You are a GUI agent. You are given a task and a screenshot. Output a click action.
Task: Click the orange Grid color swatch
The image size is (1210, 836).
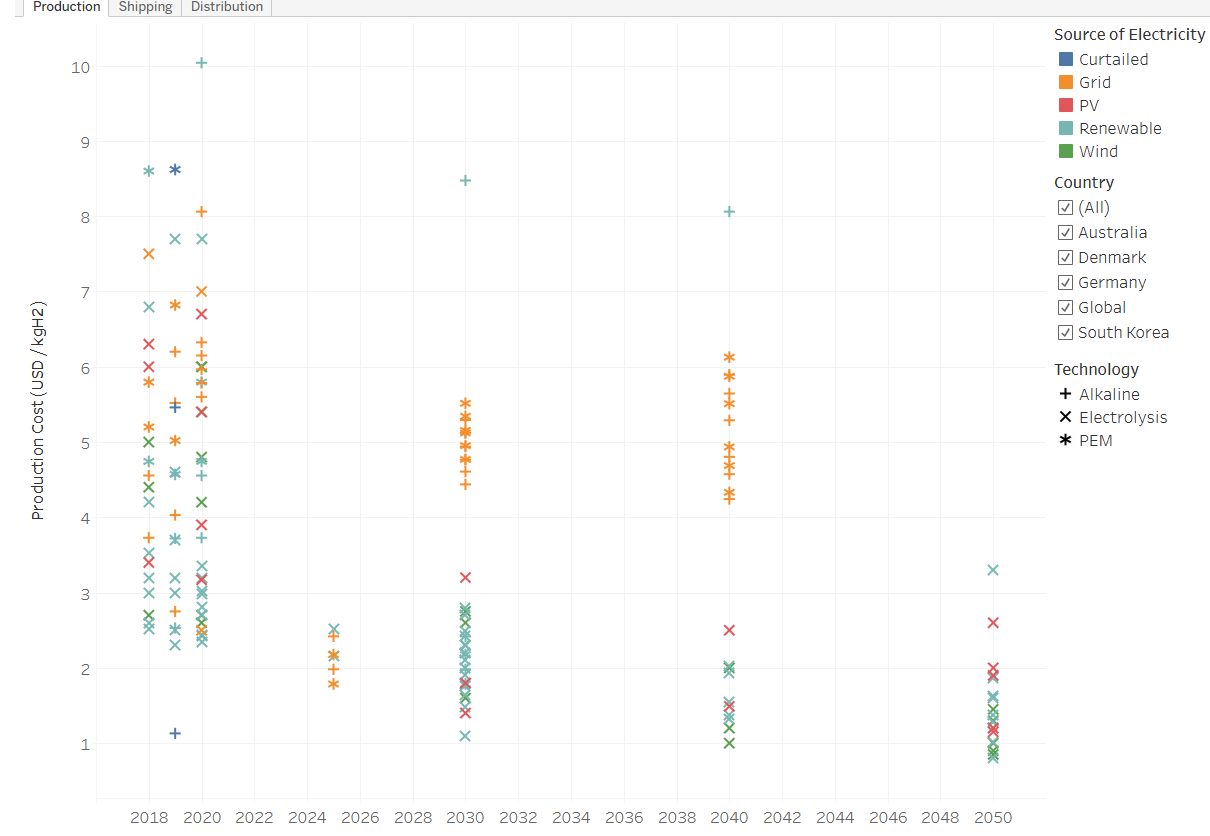1065,82
